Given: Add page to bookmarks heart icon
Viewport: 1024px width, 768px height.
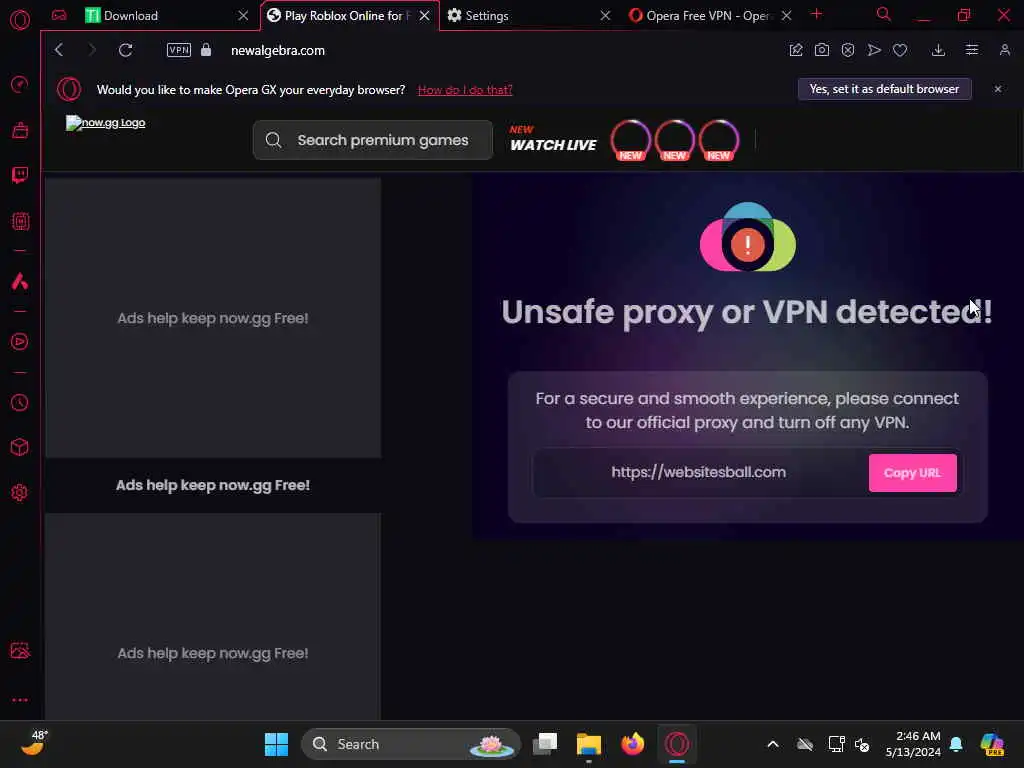Looking at the screenshot, I should pos(900,50).
